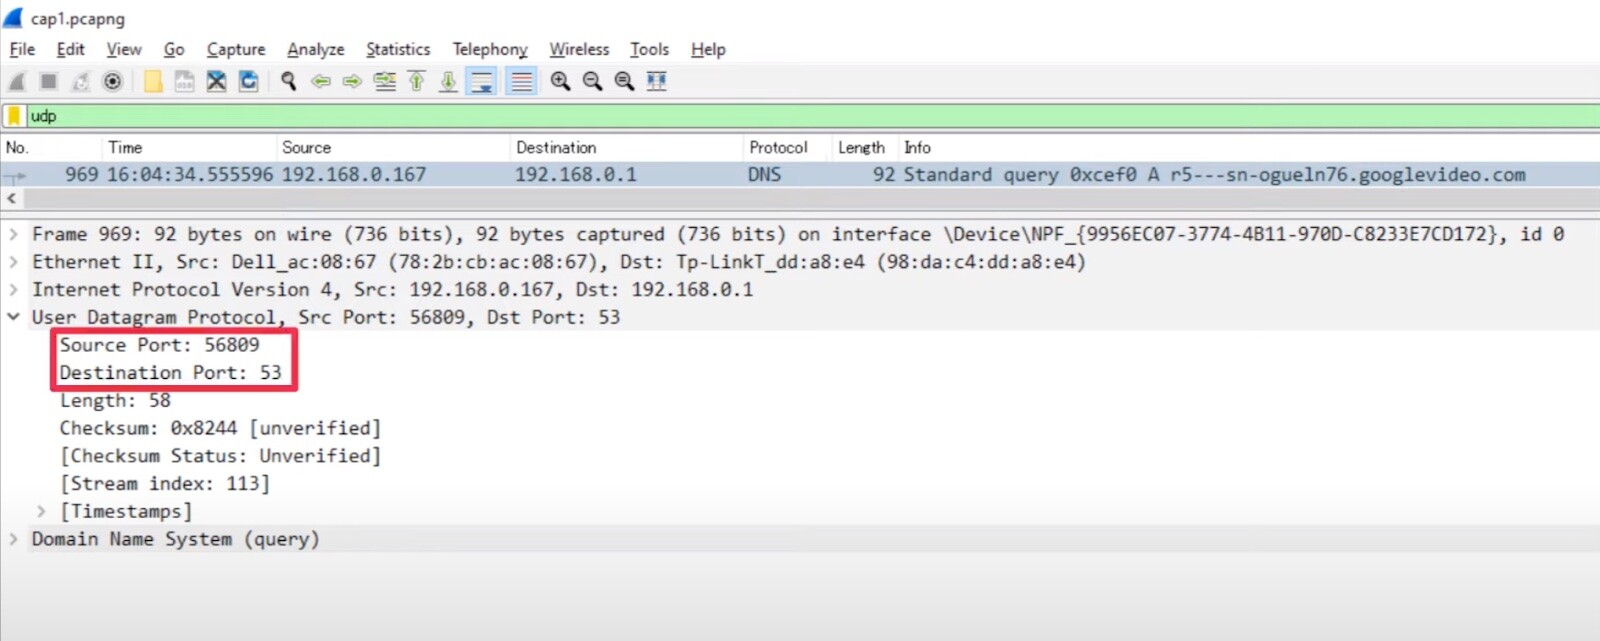Open the Analyze menu
The width and height of the screenshot is (1600, 641).
coord(315,49)
